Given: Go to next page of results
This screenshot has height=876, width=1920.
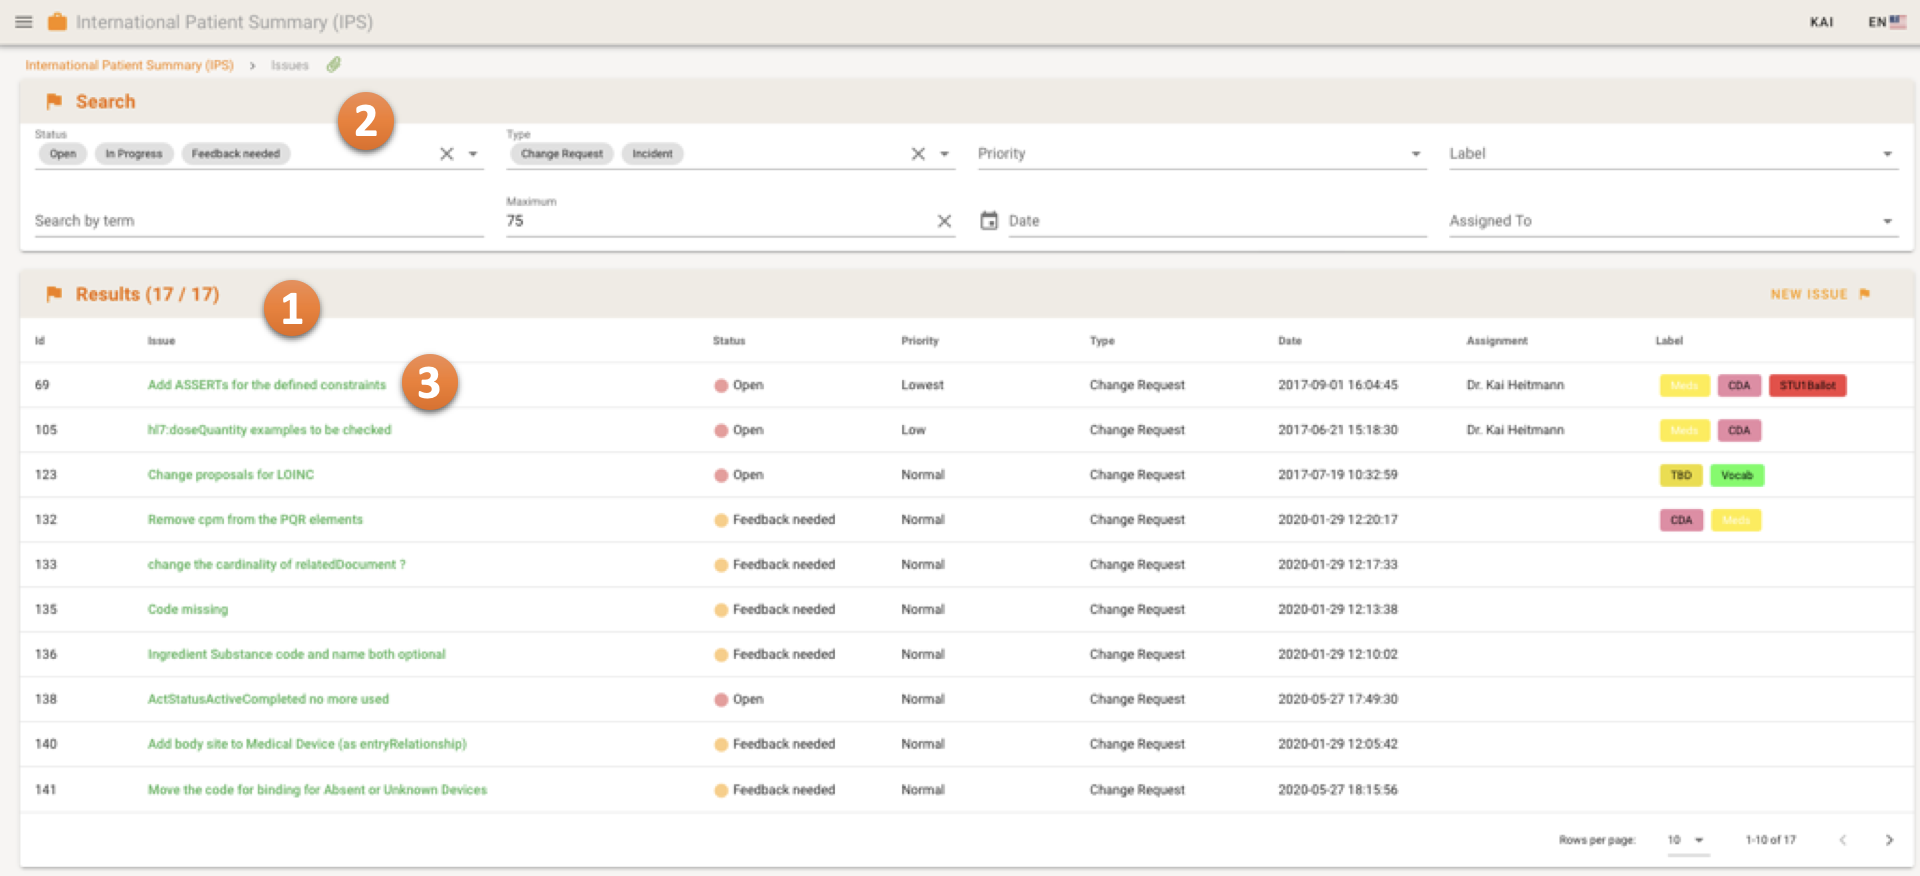Looking at the screenshot, I should tap(1889, 840).
